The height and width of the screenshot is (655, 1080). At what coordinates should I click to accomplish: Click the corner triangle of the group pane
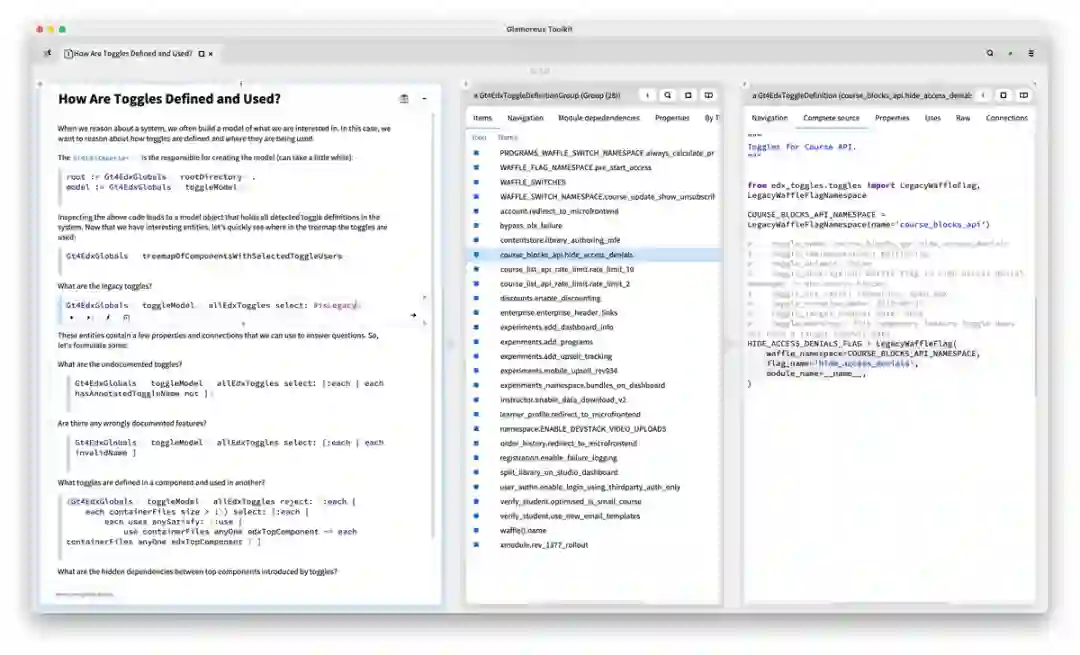pyautogui.click(x=466, y=84)
